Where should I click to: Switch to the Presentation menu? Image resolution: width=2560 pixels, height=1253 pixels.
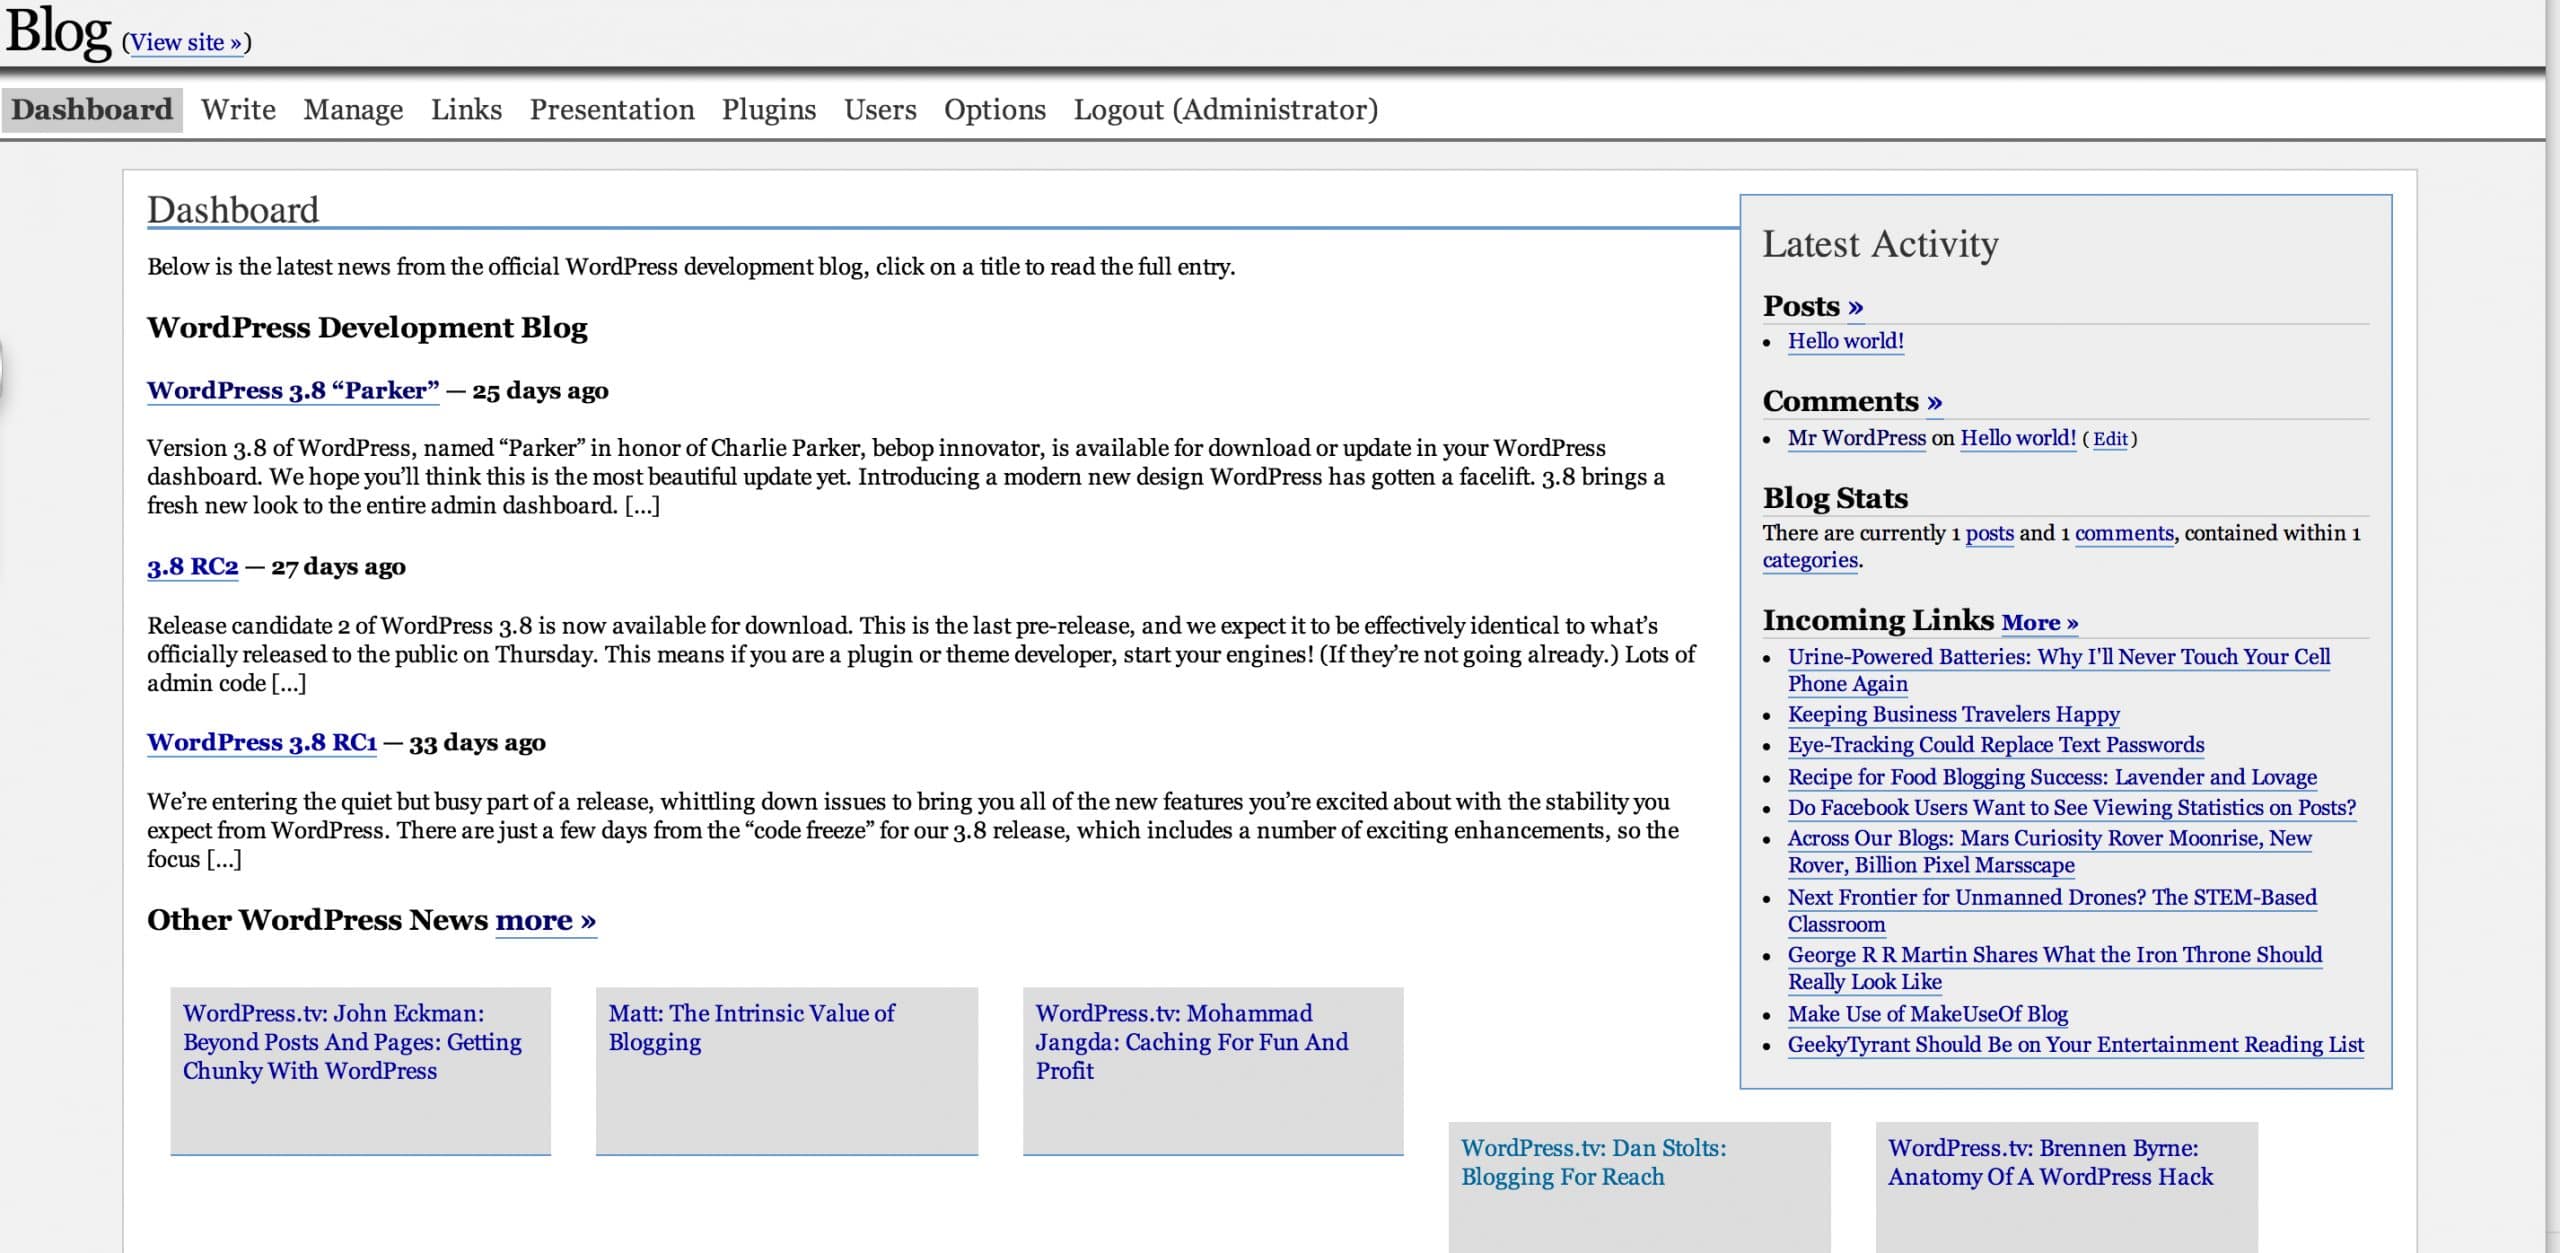[612, 109]
